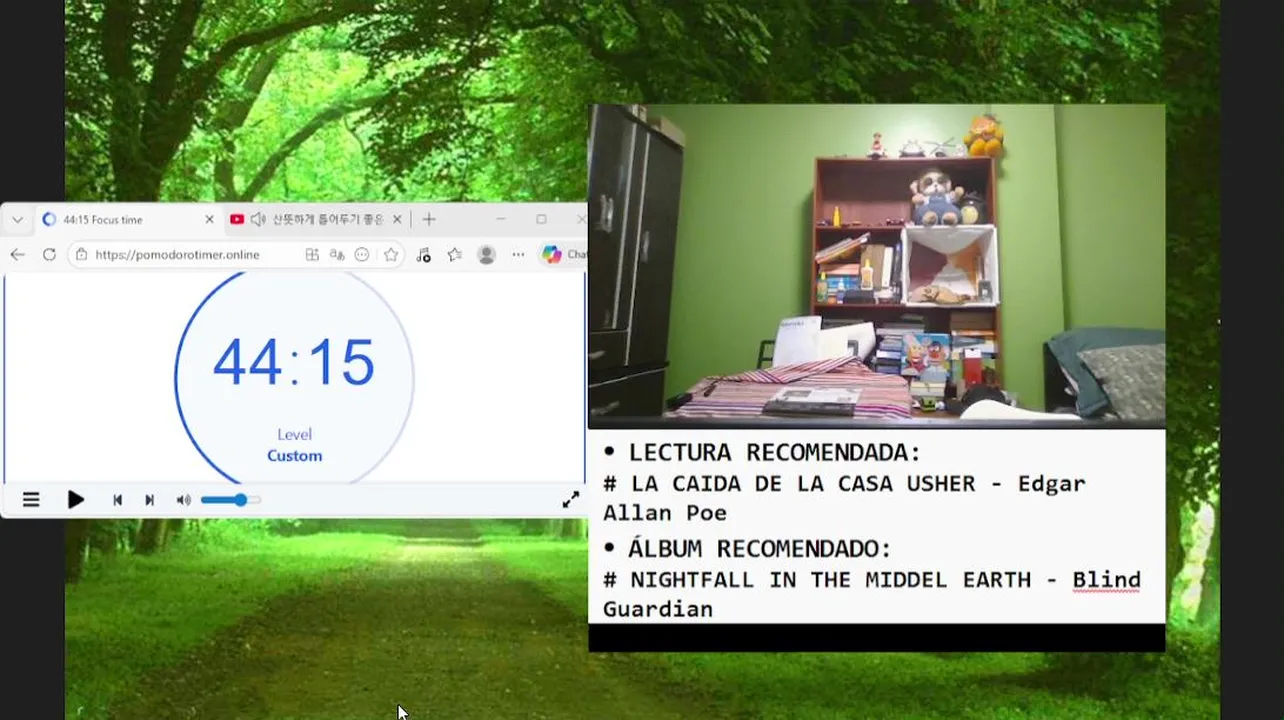Open the Copilot Chat button

(x=563, y=255)
